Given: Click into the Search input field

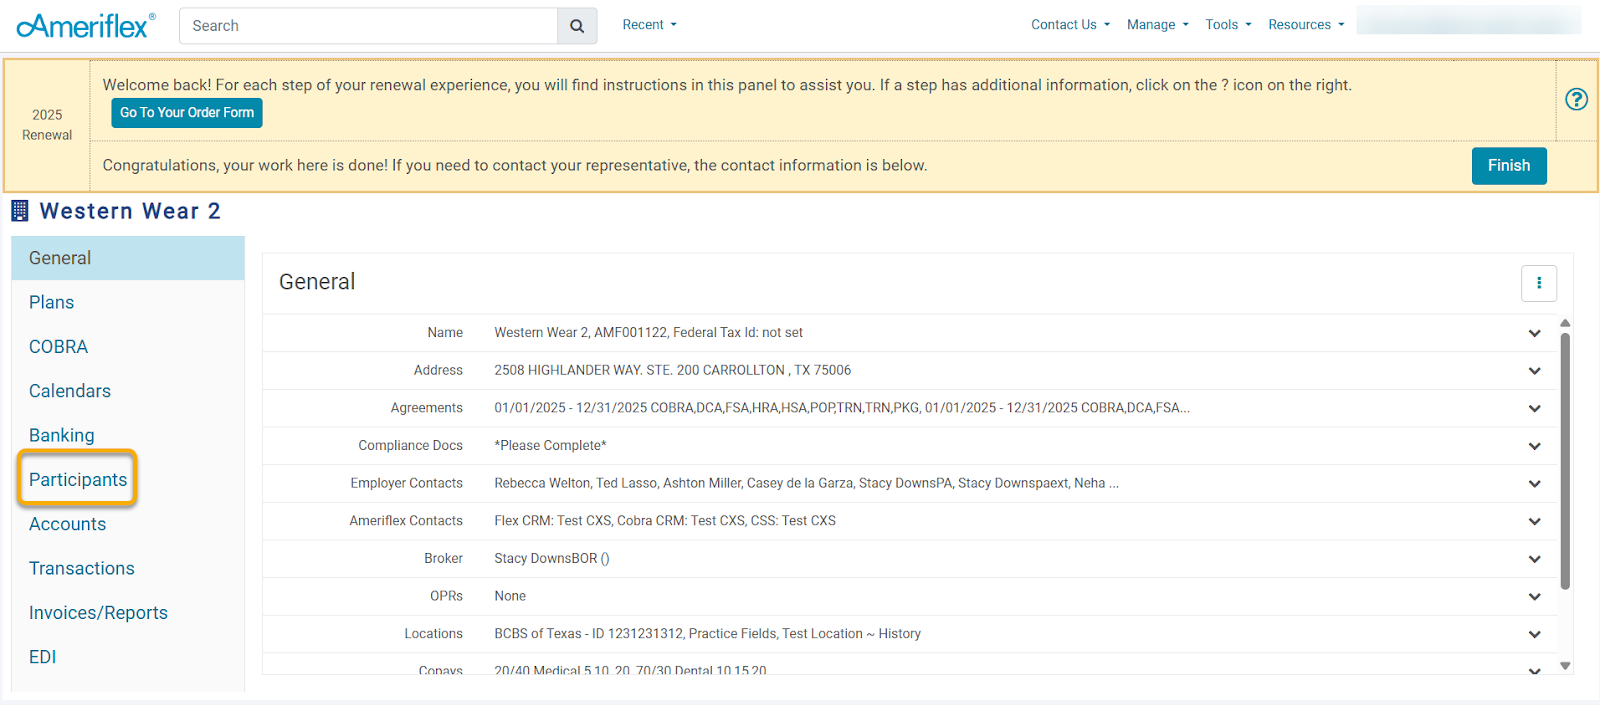Looking at the screenshot, I should tap(368, 26).
